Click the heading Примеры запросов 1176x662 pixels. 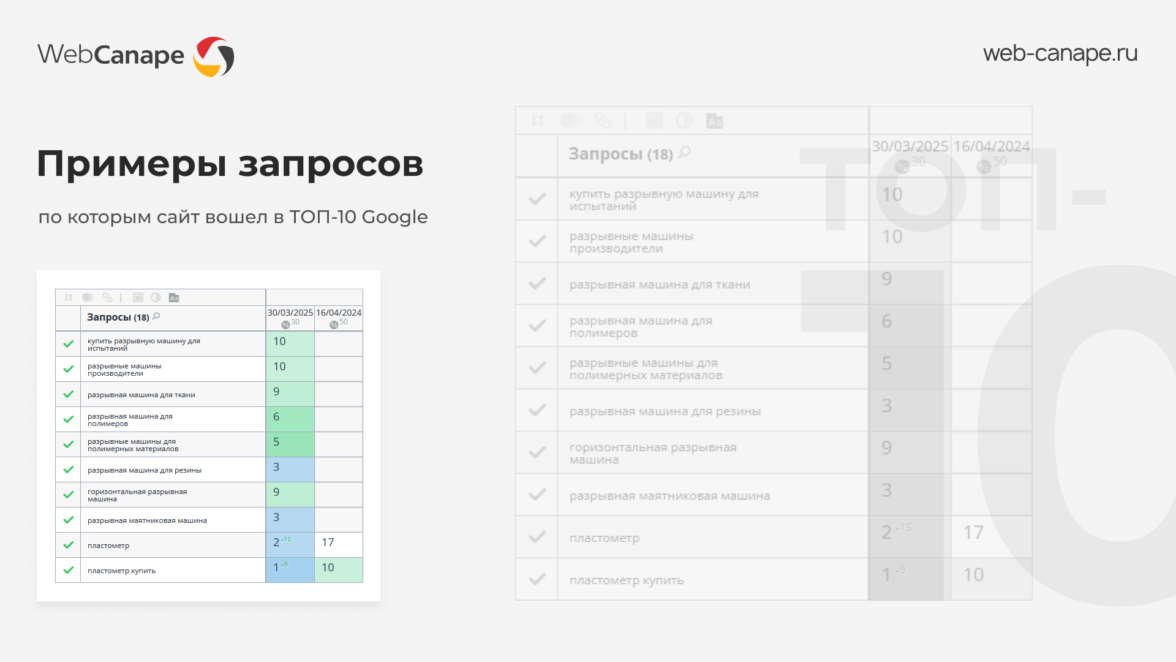230,164
